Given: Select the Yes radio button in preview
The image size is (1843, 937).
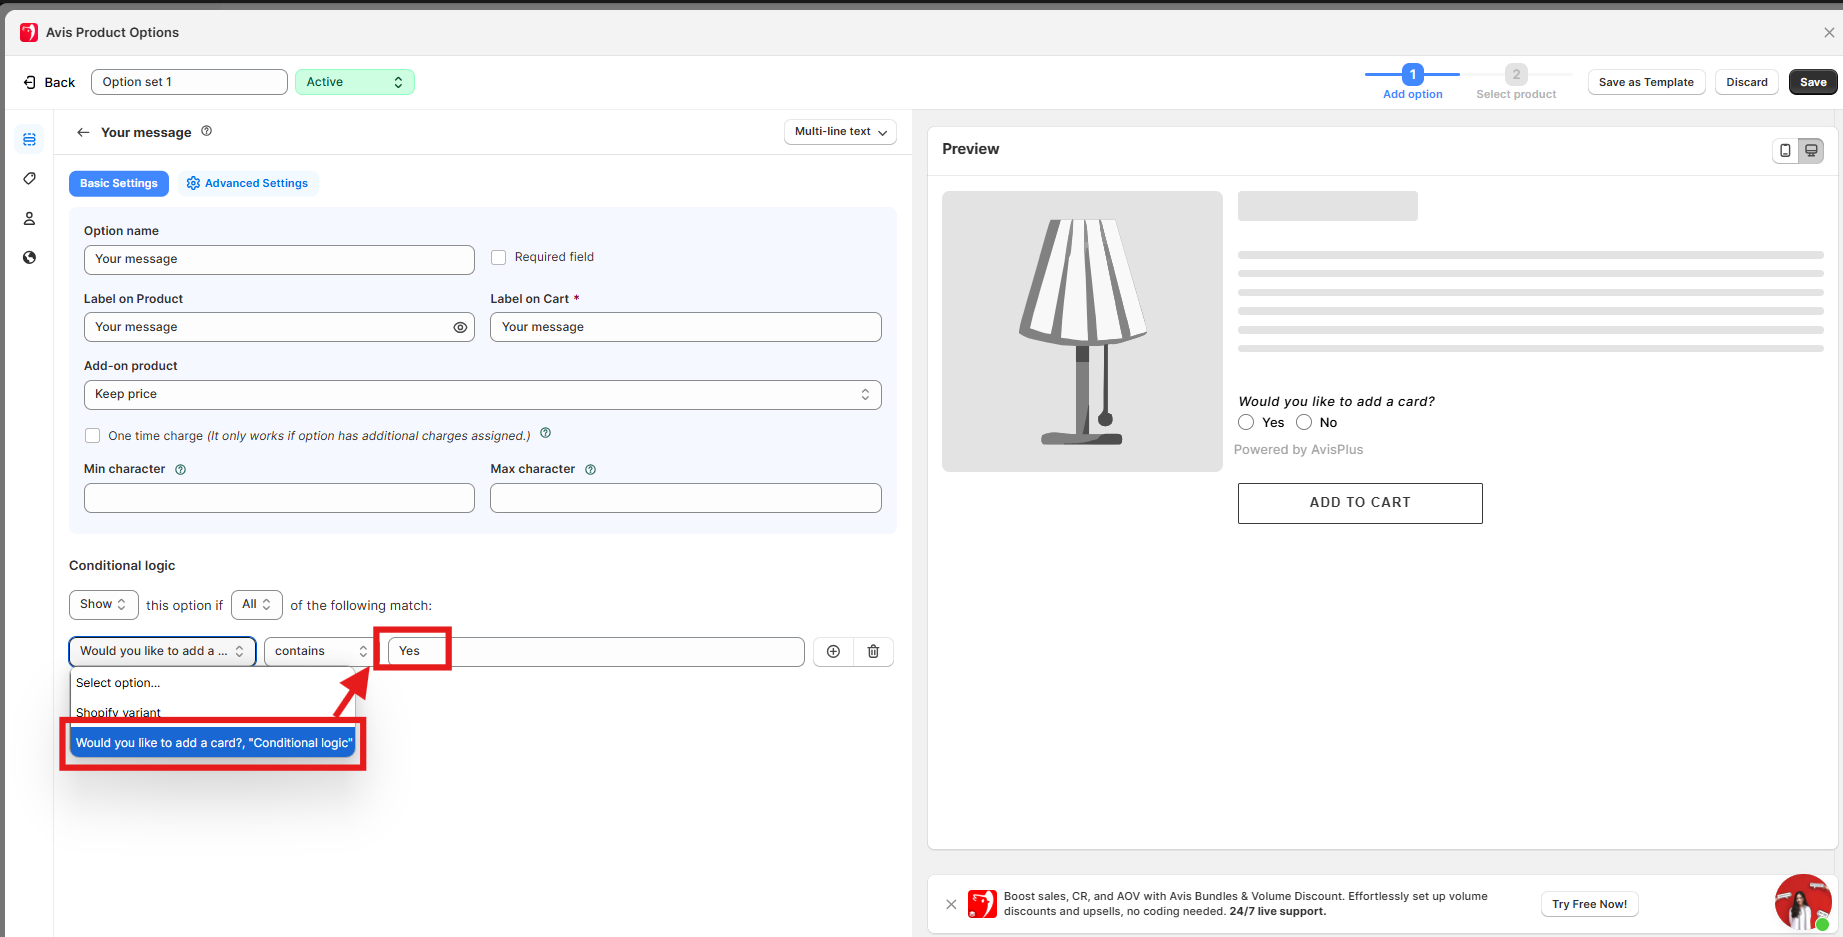Looking at the screenshot, I should click(1246, 422).
